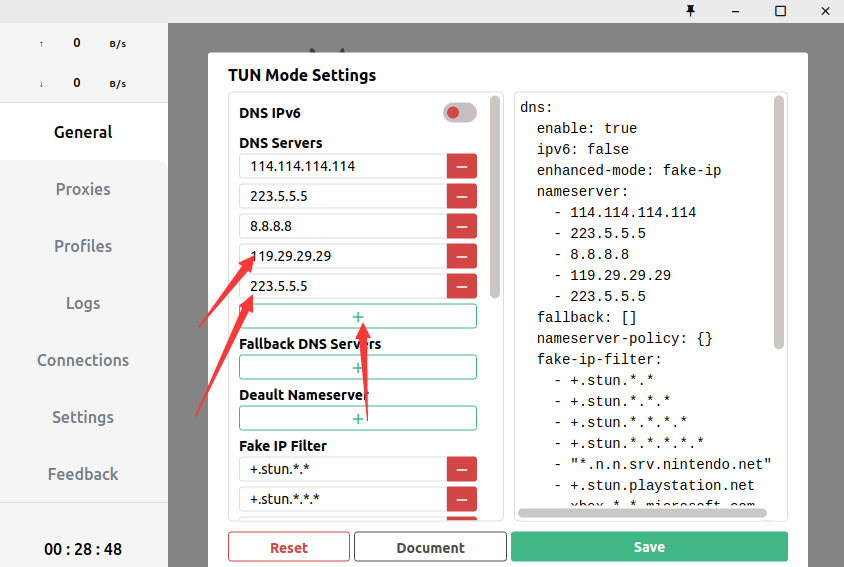
Task: Pin the window on top
Action: [690, 11]
